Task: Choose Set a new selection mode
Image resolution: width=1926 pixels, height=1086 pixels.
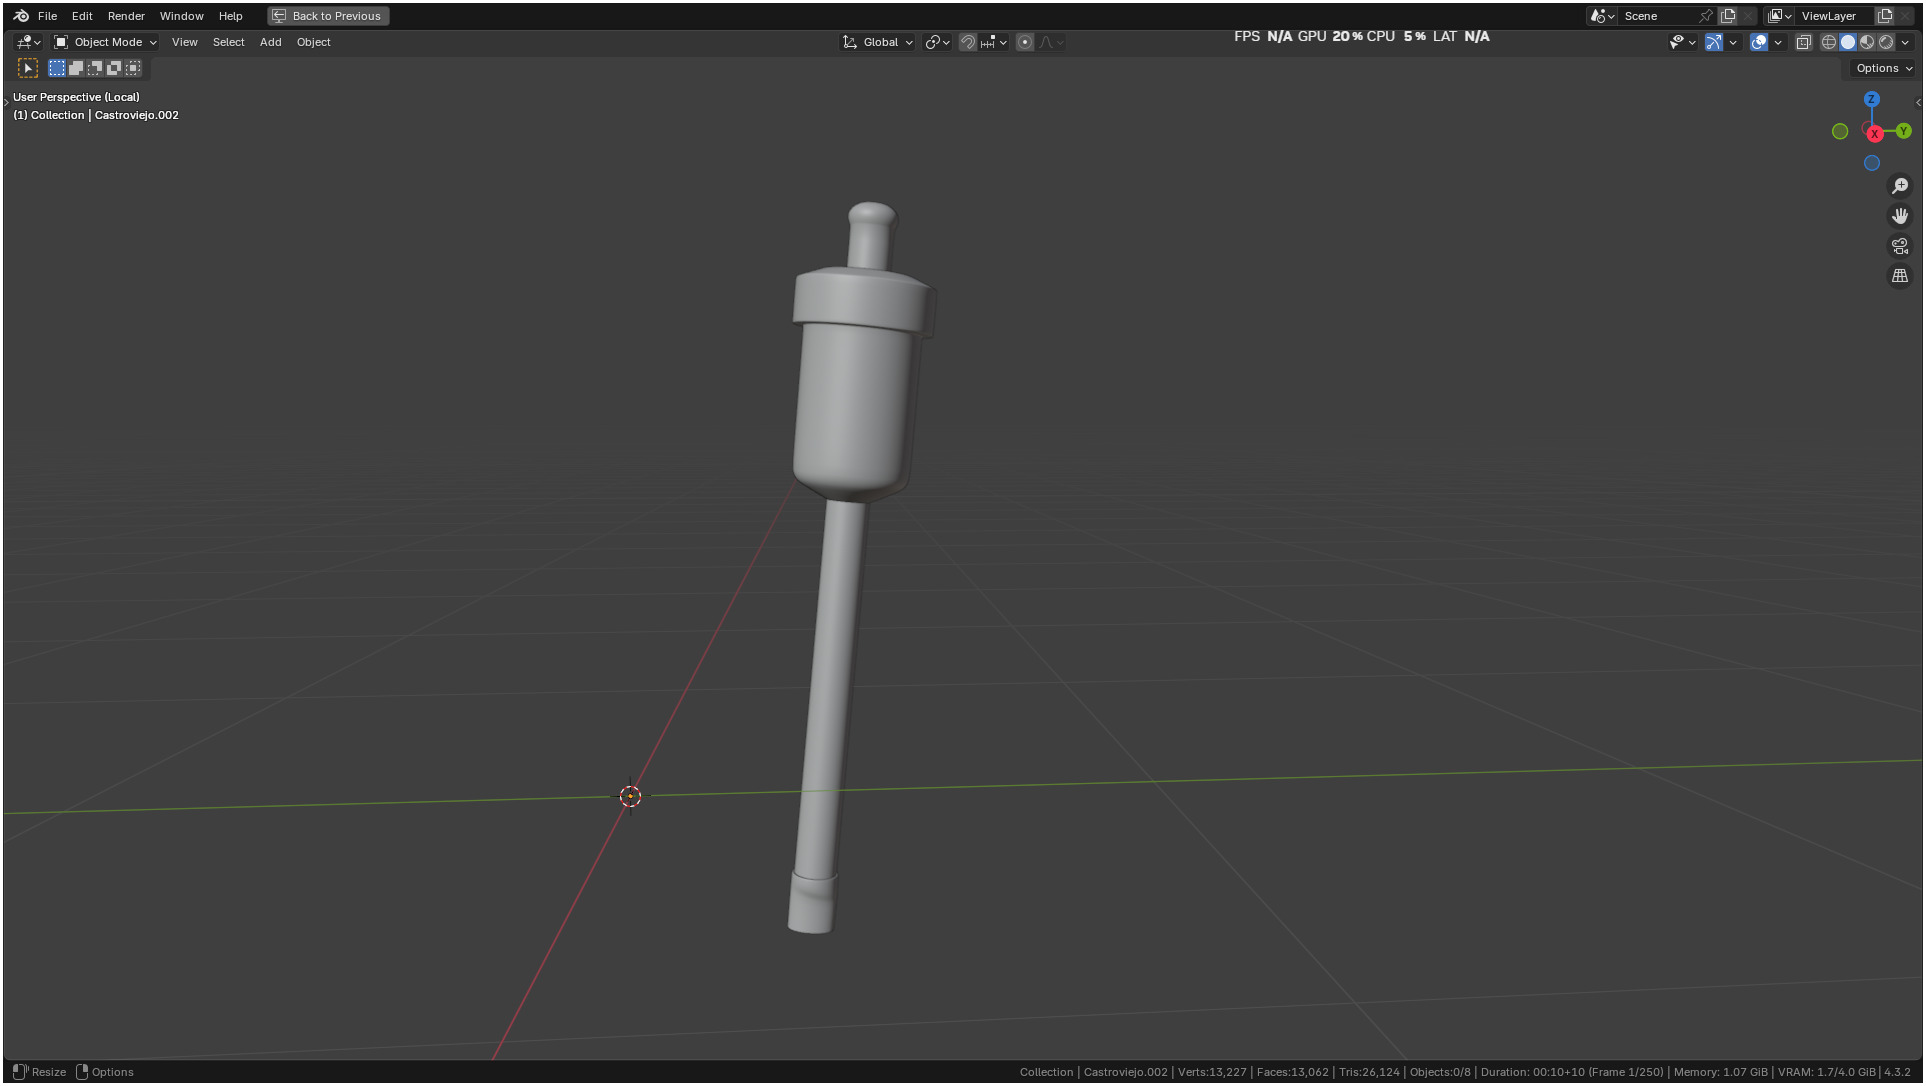Action: [x=57, y=68]
